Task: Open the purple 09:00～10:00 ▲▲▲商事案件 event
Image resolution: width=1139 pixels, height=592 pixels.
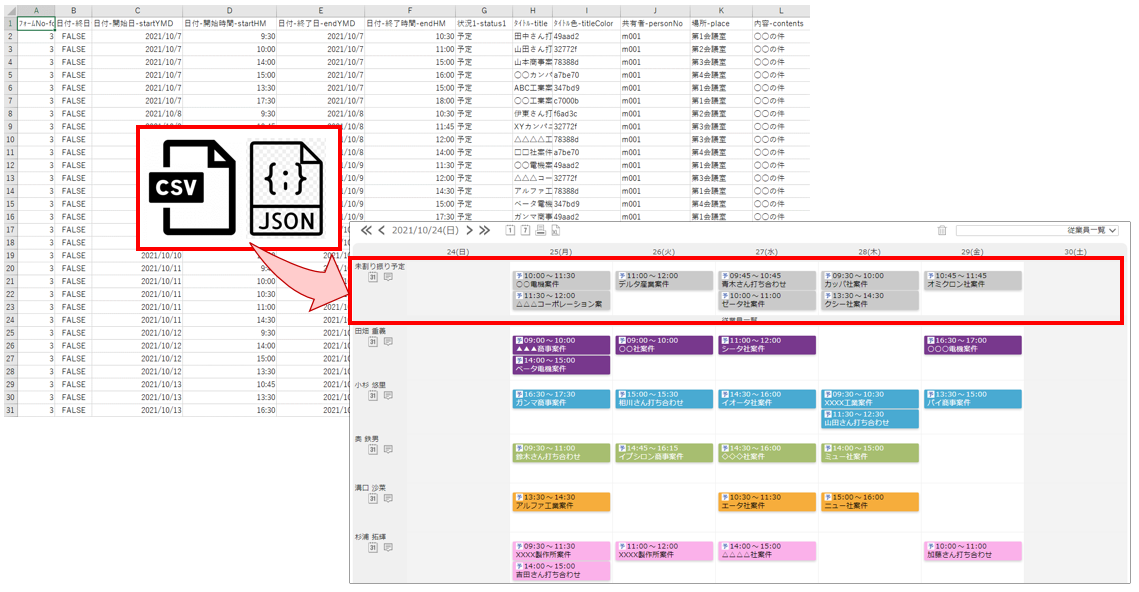Action: point(561,345)
